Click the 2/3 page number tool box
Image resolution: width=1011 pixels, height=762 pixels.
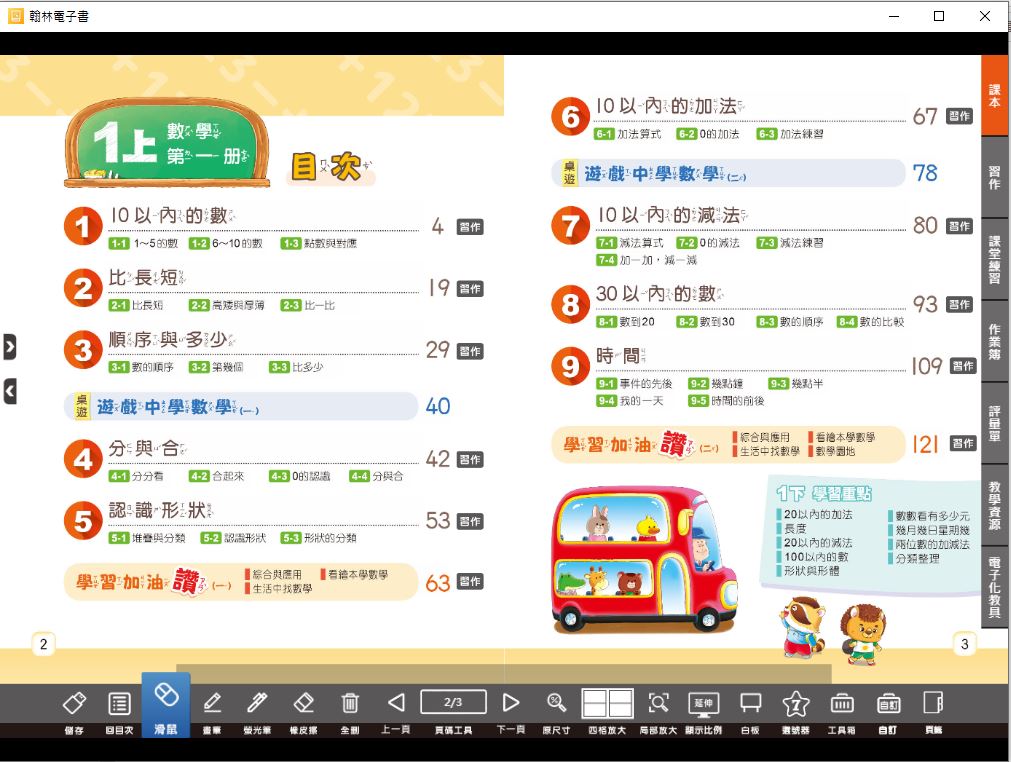(x=453, y=702)
